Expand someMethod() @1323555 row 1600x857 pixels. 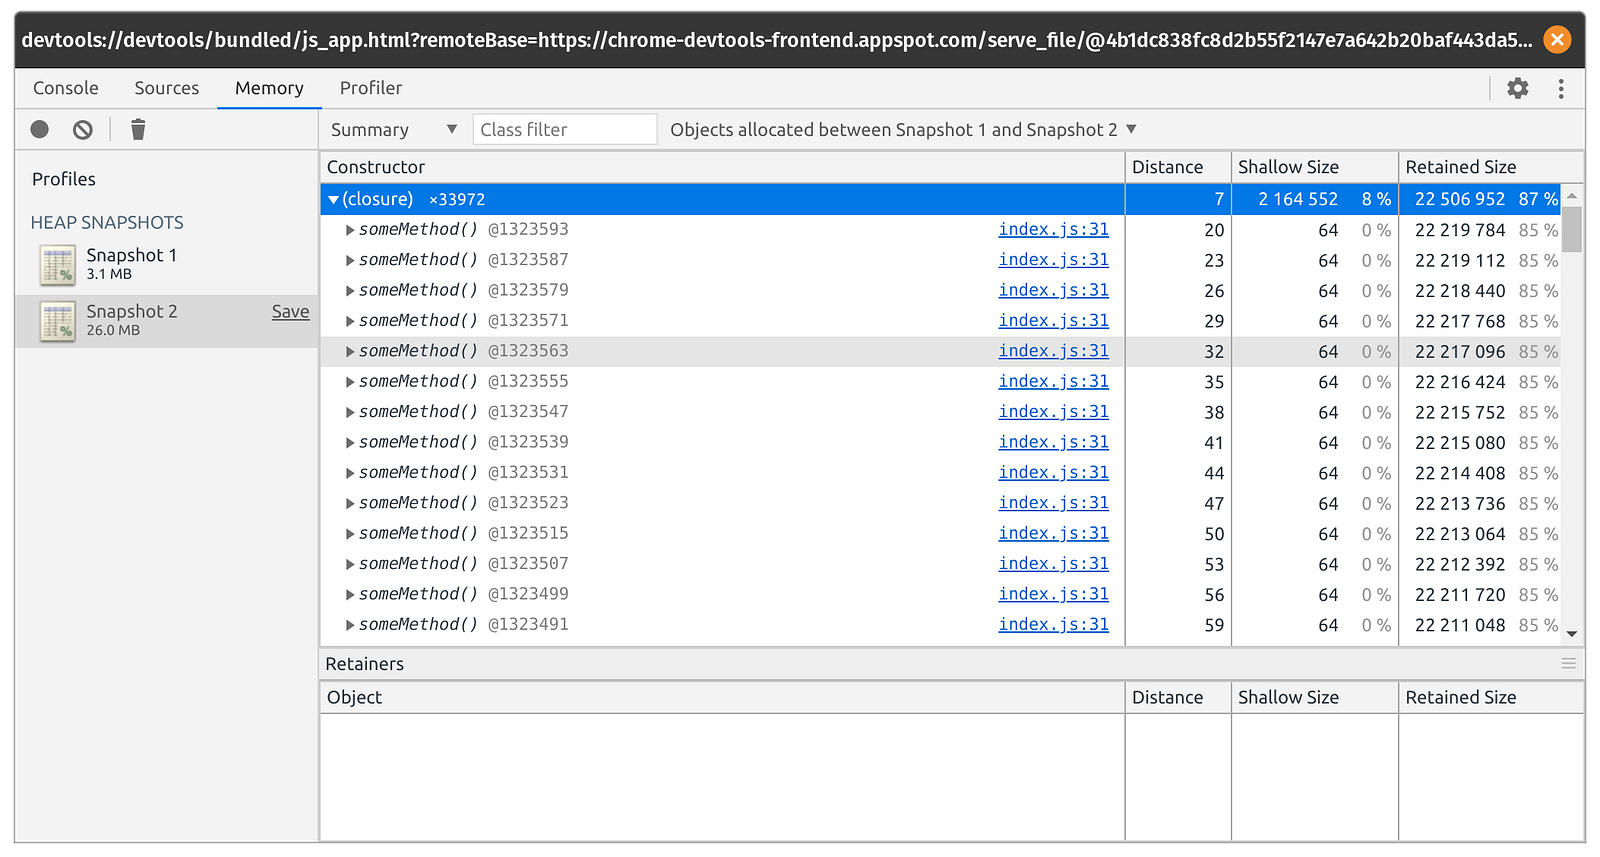[350, 382]
